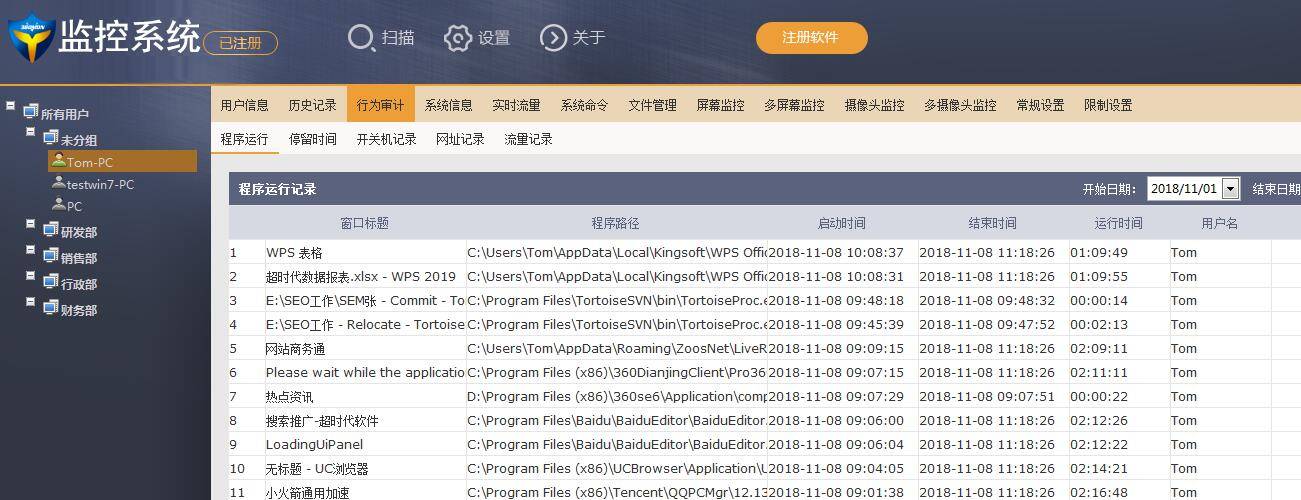Select the Tom-PC tree label
Image resolution: width=1301 pixels, height=500 pixels.
[90, 162]
